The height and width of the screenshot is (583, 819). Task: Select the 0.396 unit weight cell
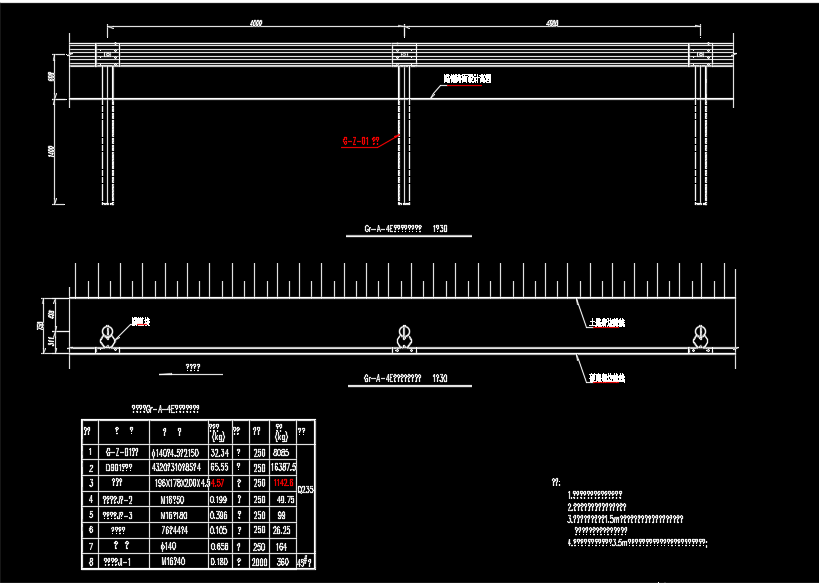(218, 516)
